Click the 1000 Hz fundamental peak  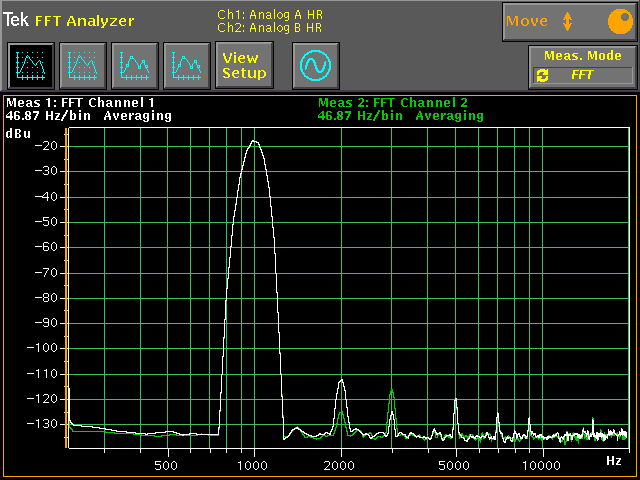[254, 142]
